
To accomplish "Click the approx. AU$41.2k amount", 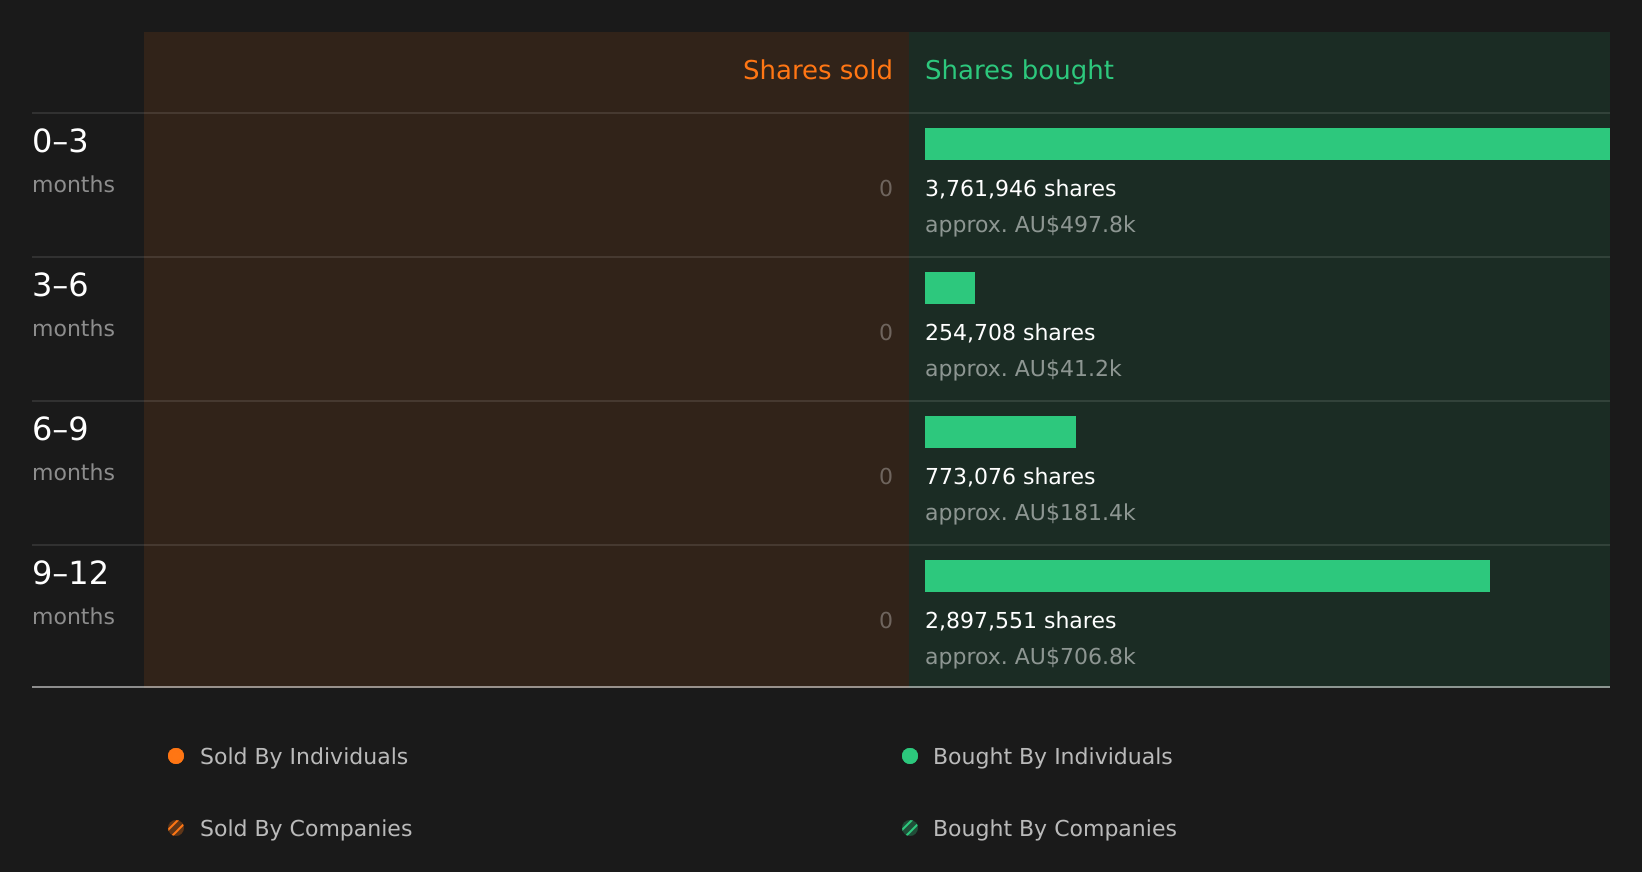I will click(x=1023, y=368).
